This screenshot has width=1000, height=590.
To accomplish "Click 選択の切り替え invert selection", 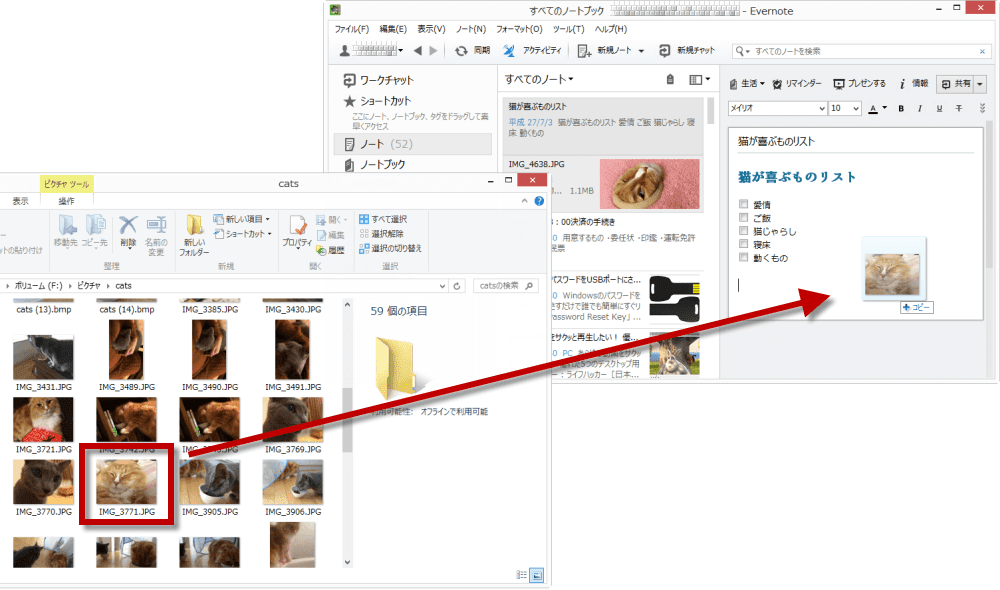I will [x=390, y=248].
